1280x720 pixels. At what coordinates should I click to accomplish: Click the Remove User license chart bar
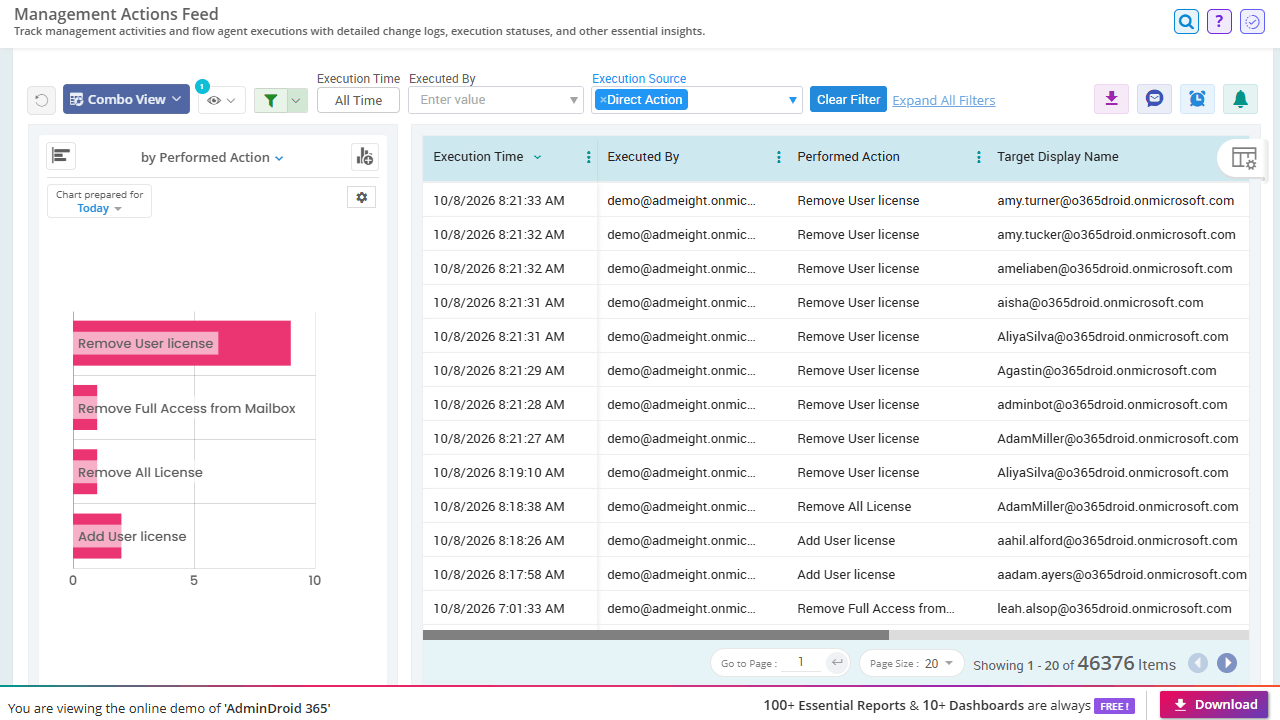[182, 343]
